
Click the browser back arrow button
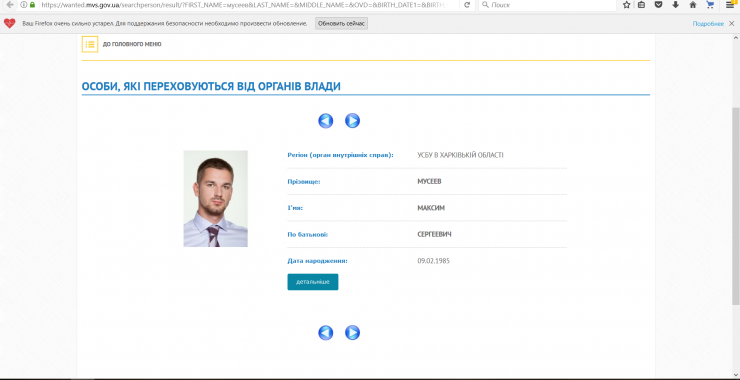[9, 5]
